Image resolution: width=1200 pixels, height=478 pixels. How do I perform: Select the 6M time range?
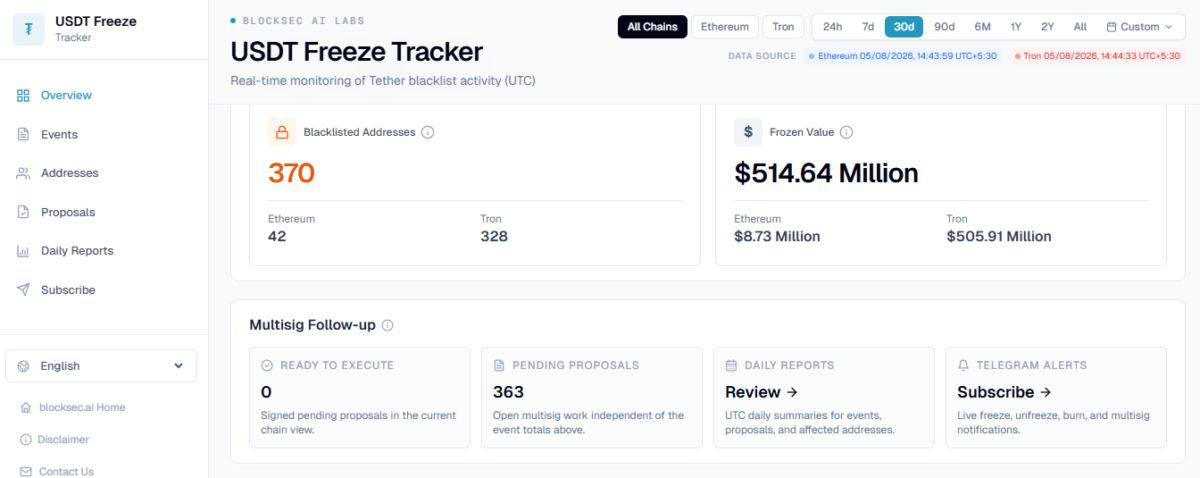click(x=982, y=27)
